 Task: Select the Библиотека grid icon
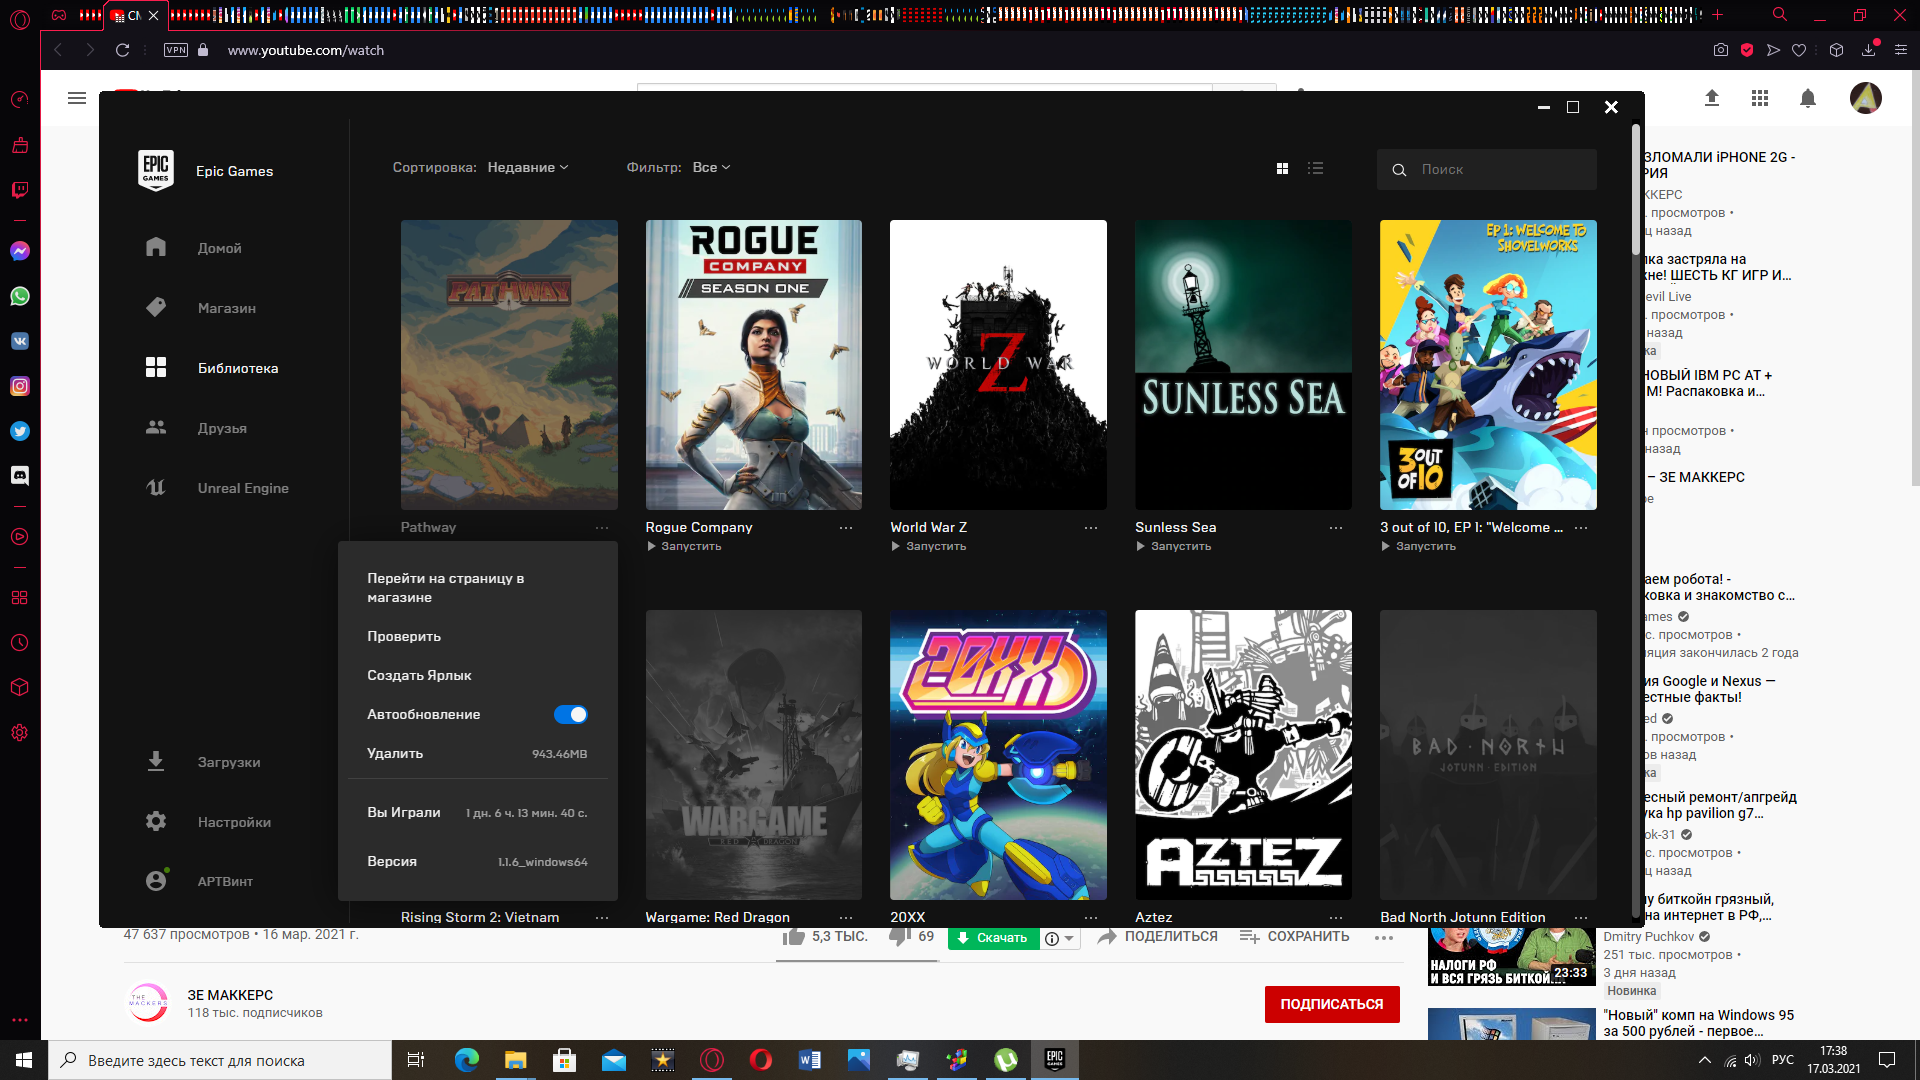tap(156, 367)
